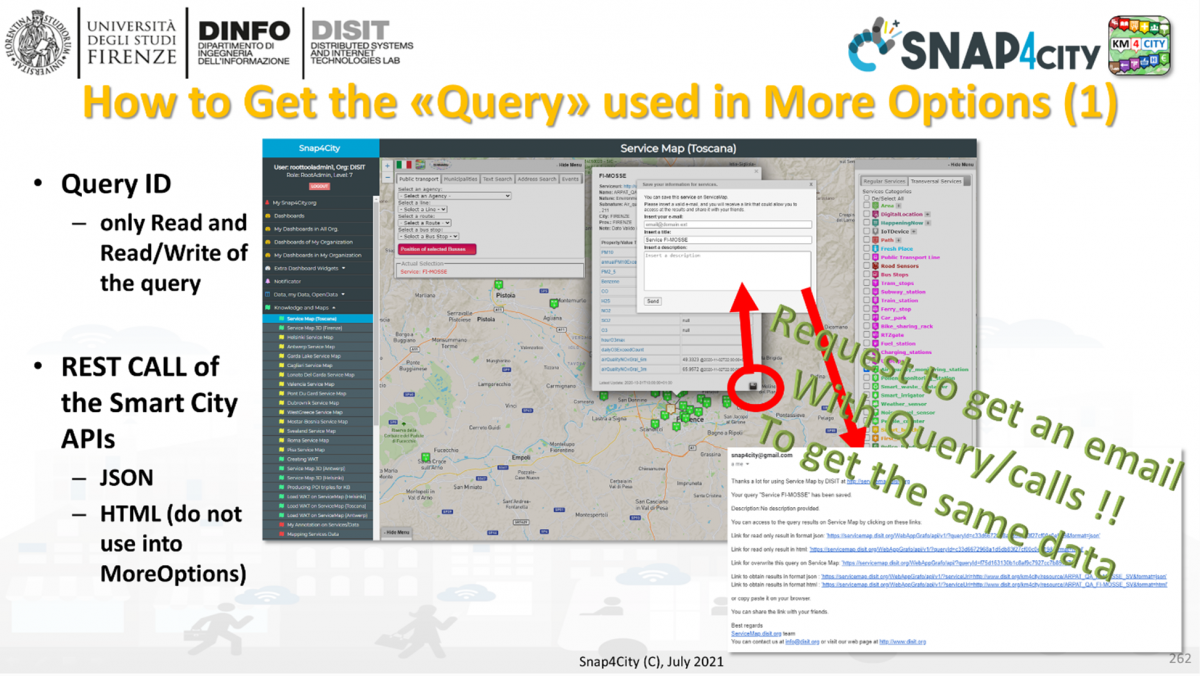Click the red LOGOUT button

click(319, 186)
